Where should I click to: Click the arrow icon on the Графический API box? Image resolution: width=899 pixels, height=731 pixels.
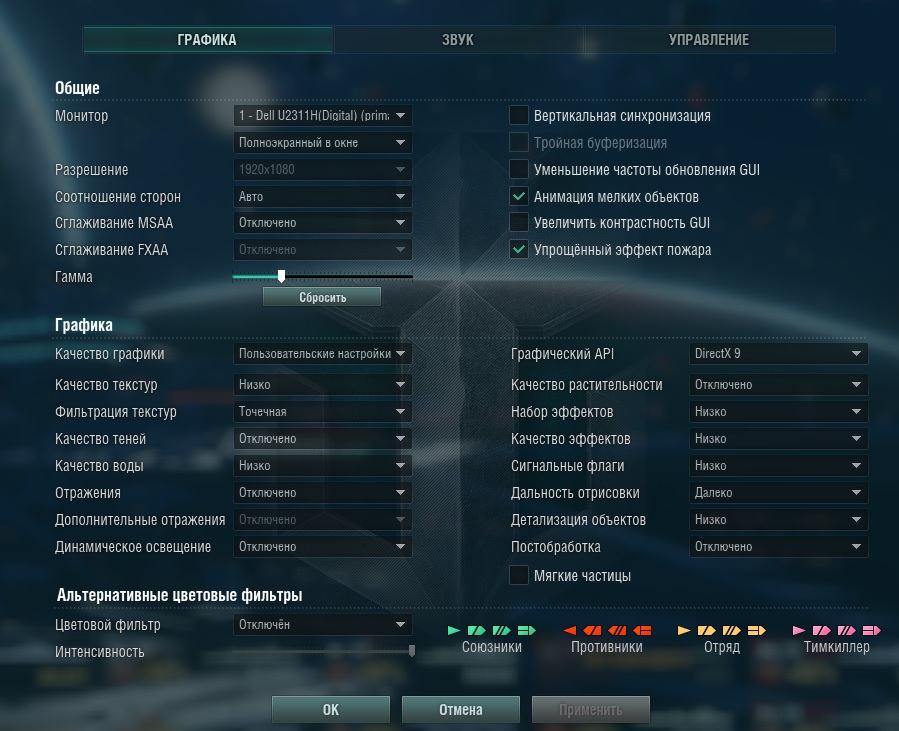pos(856,354)
